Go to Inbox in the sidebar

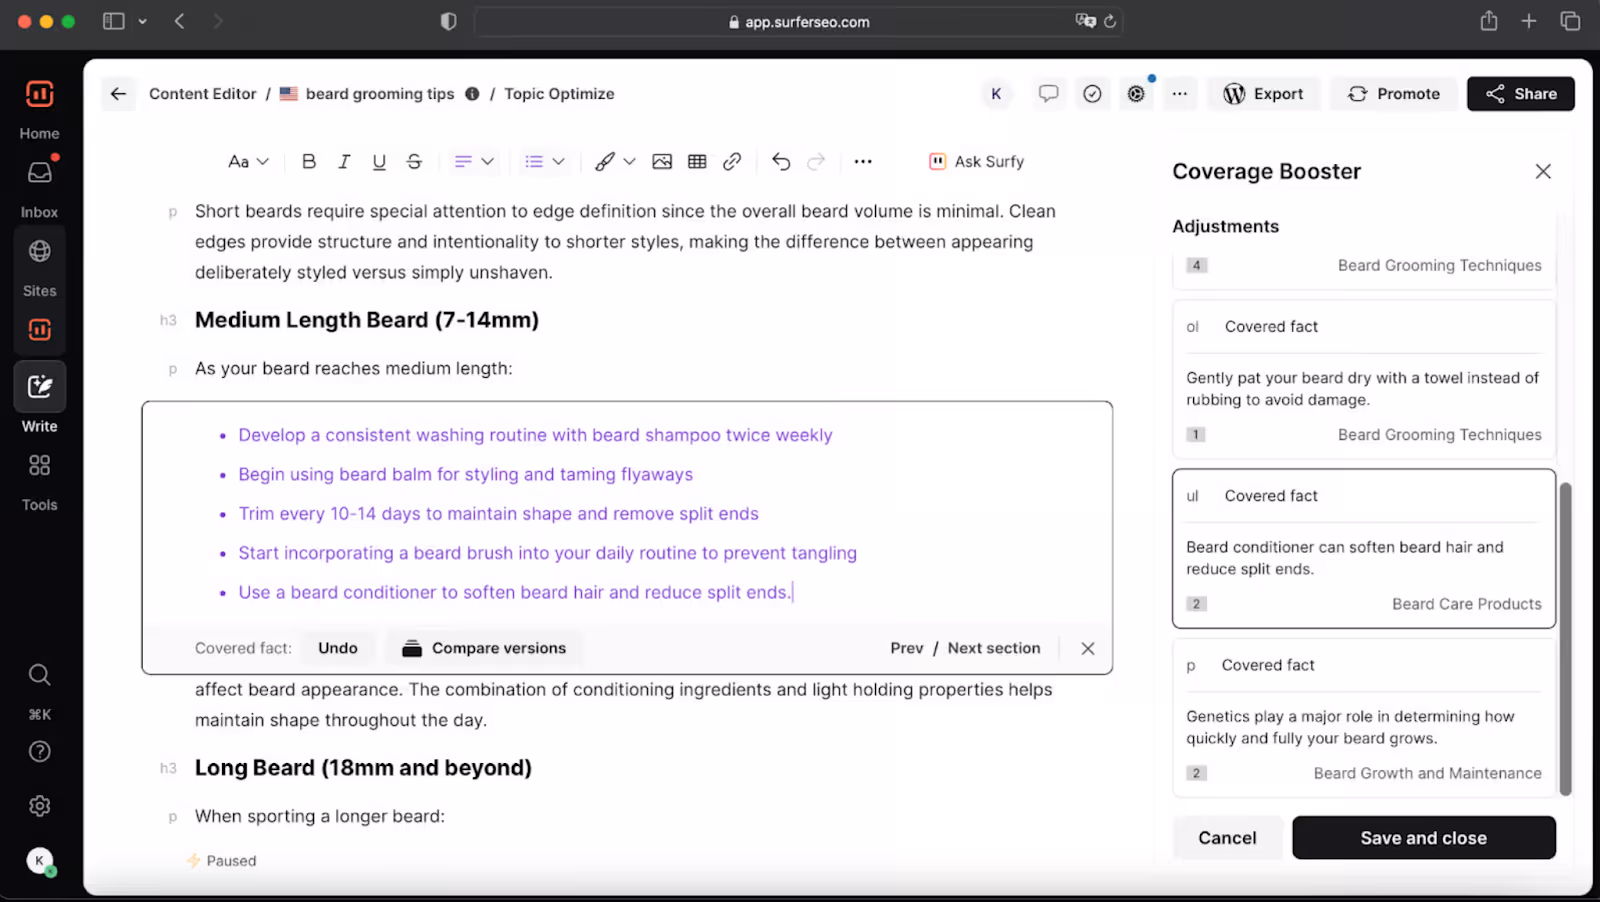pos(40,185)
